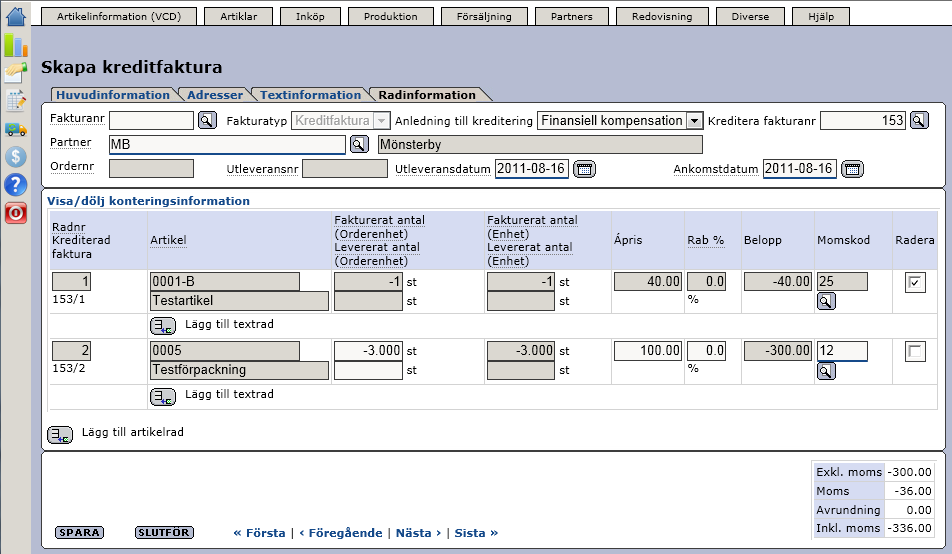The width and height of the screenshot is (952, 554).
Task: Add text row under Testartikel
Action: pyautogui.click(x=163, y=326)
